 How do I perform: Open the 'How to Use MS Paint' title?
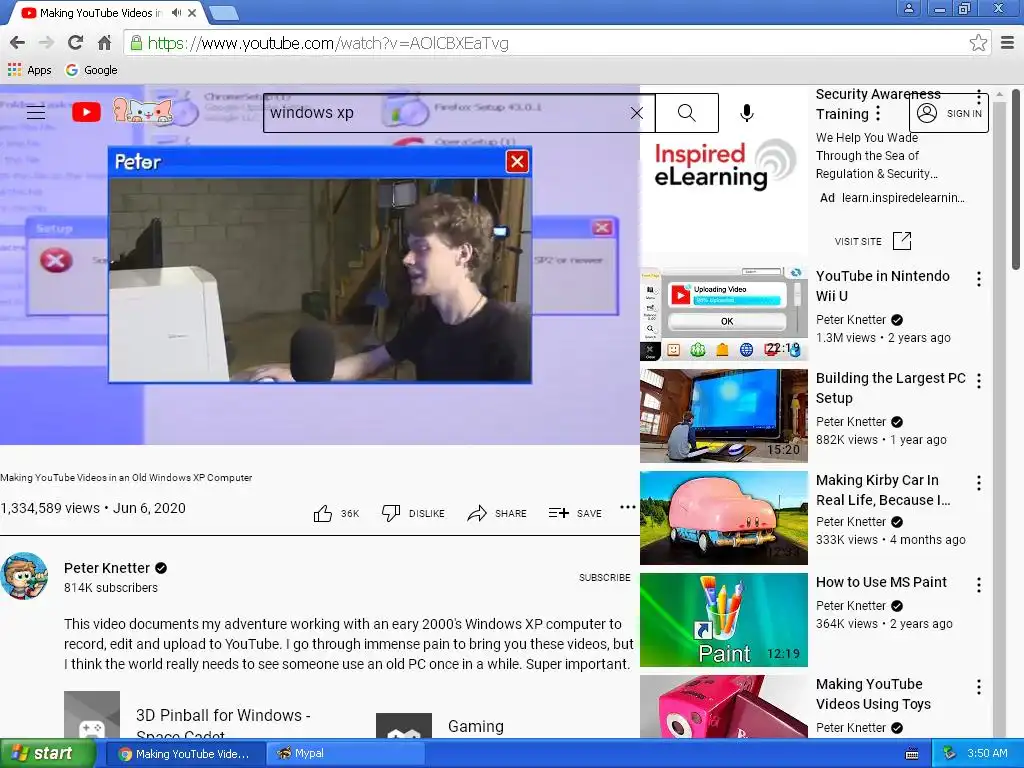[881, 582]
